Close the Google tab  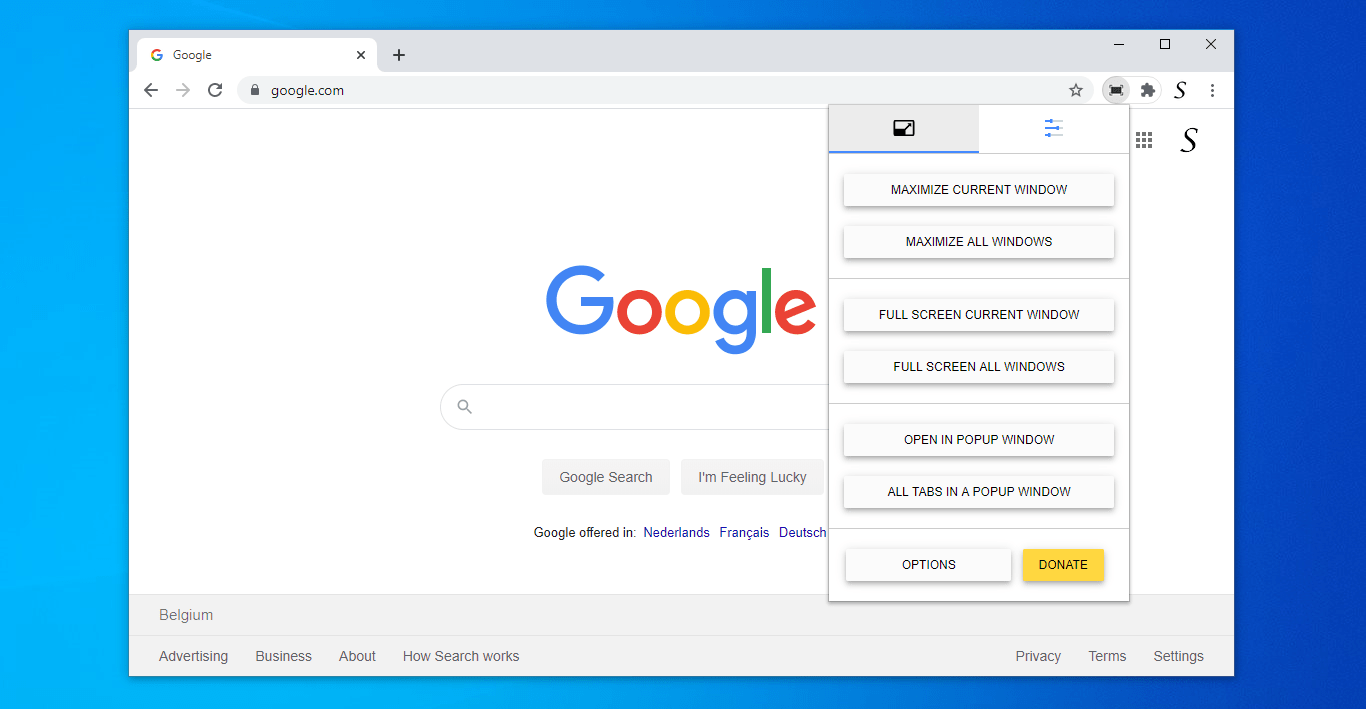pos(361,55)
